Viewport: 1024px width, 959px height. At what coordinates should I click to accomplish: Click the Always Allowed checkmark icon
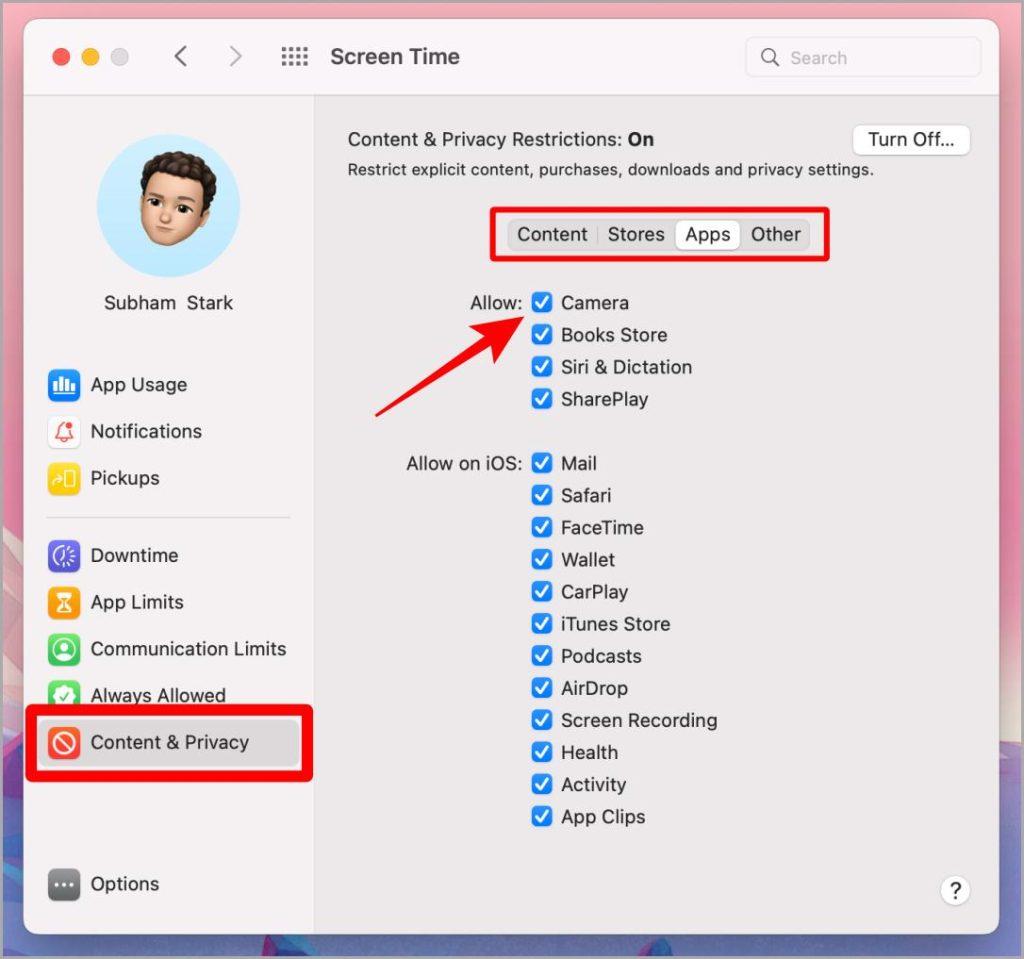64,693
